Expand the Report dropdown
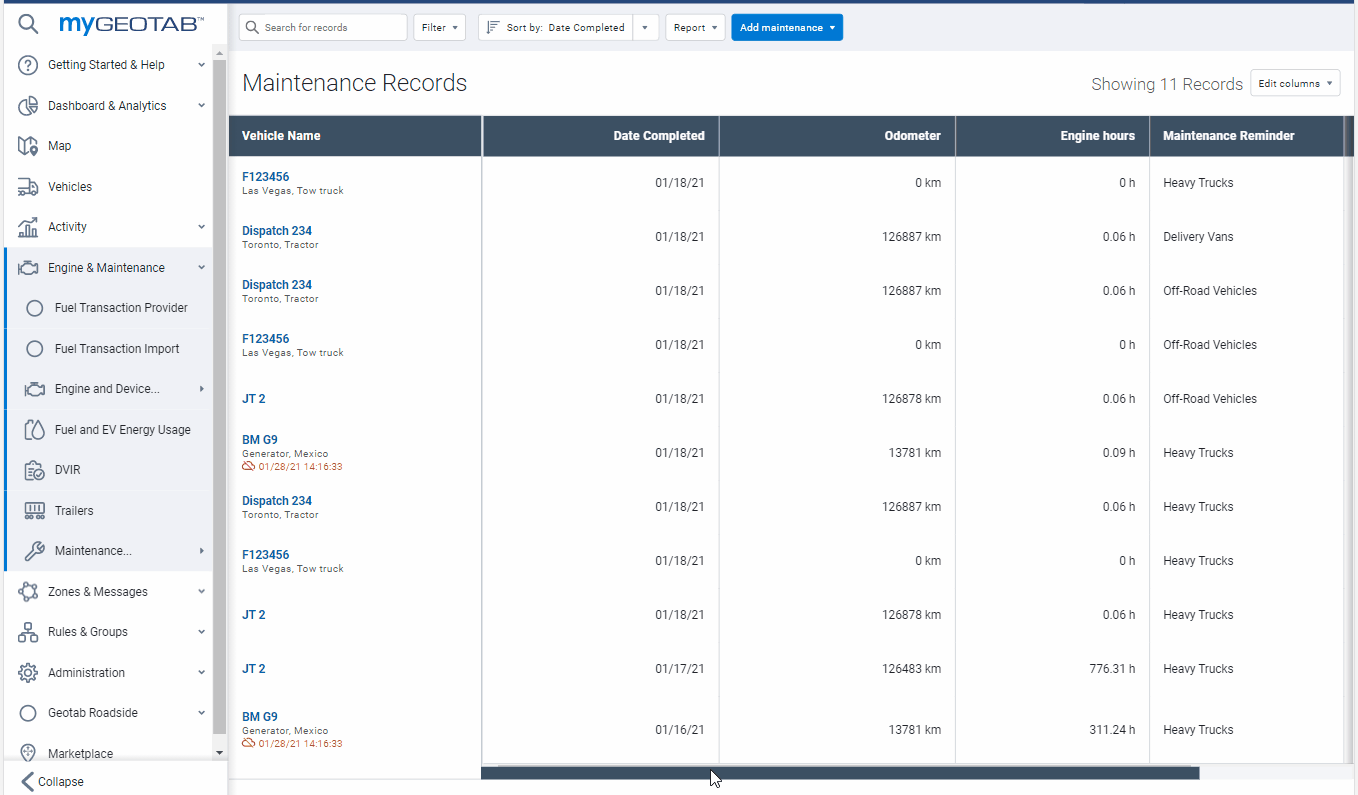Screen dimensions: 1358x795 click(695, 28)
